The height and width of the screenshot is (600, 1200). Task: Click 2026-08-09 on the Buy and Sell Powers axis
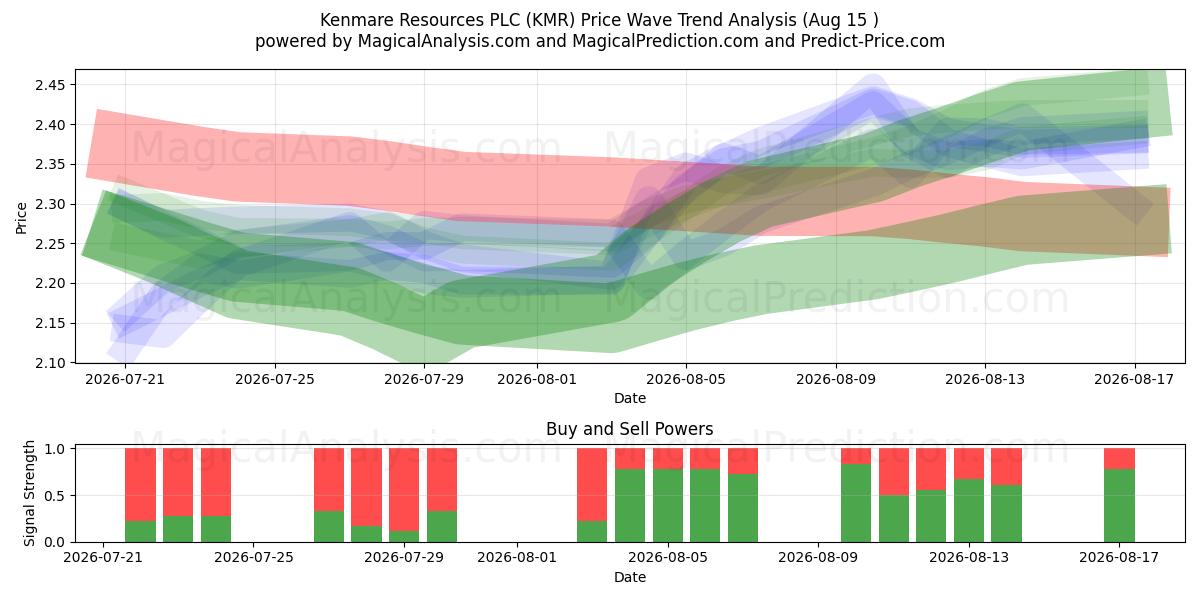[x=819, y=558]
